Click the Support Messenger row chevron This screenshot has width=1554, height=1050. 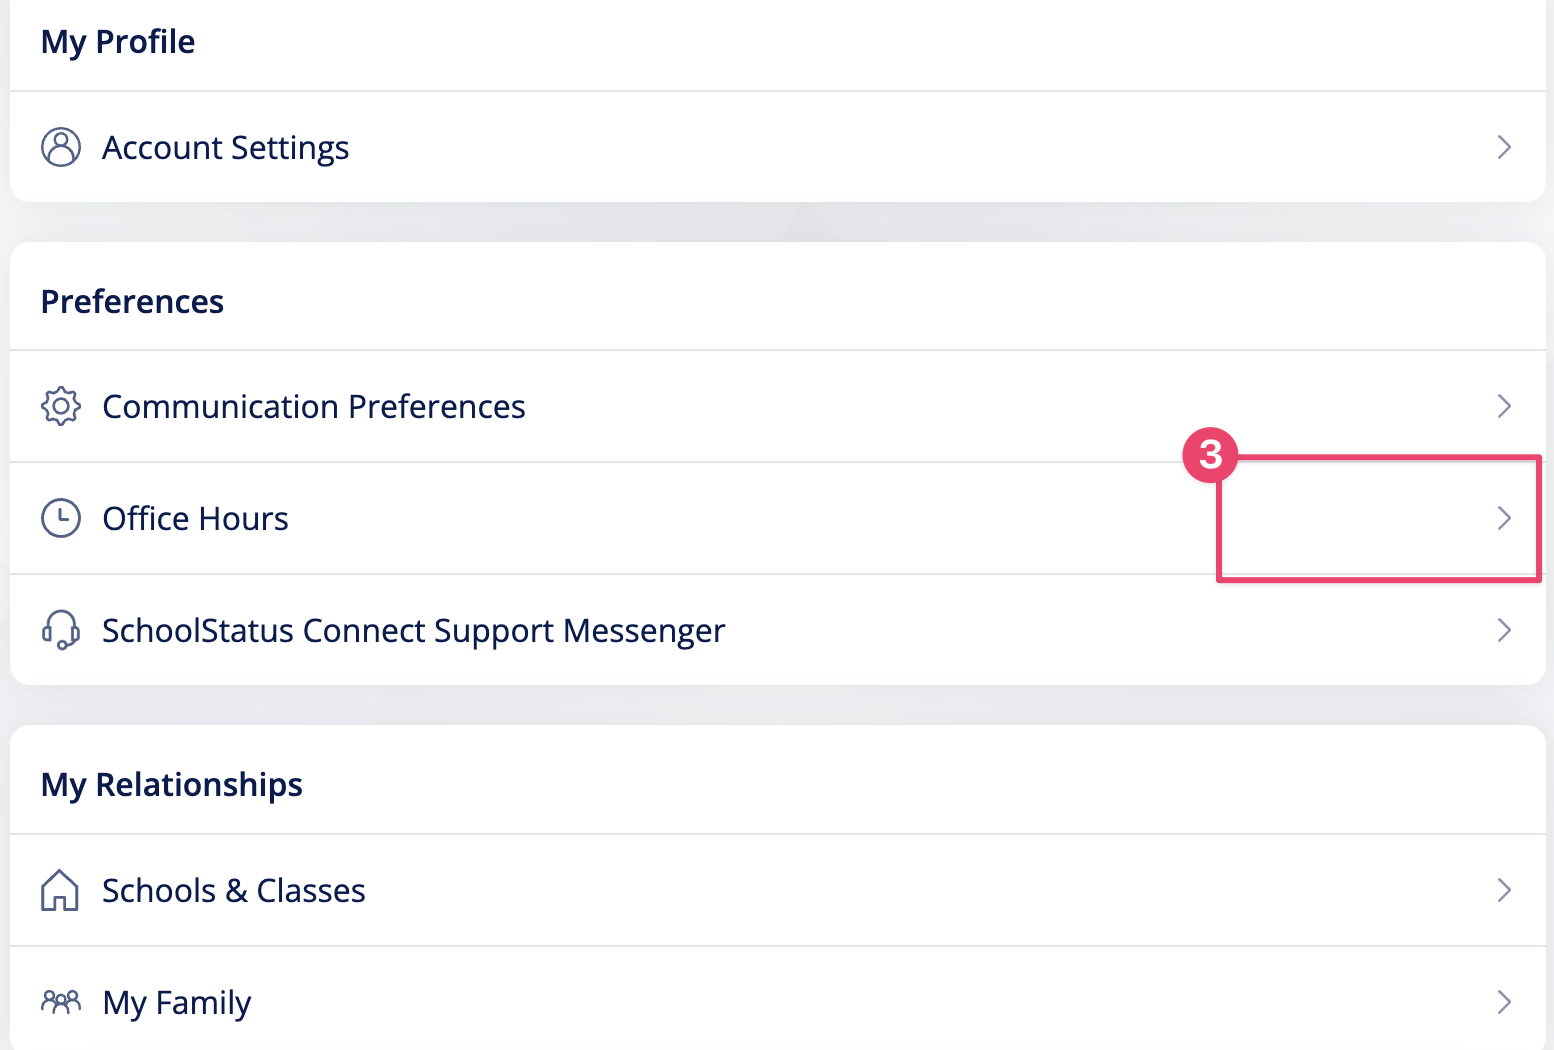click(1504, 630)
